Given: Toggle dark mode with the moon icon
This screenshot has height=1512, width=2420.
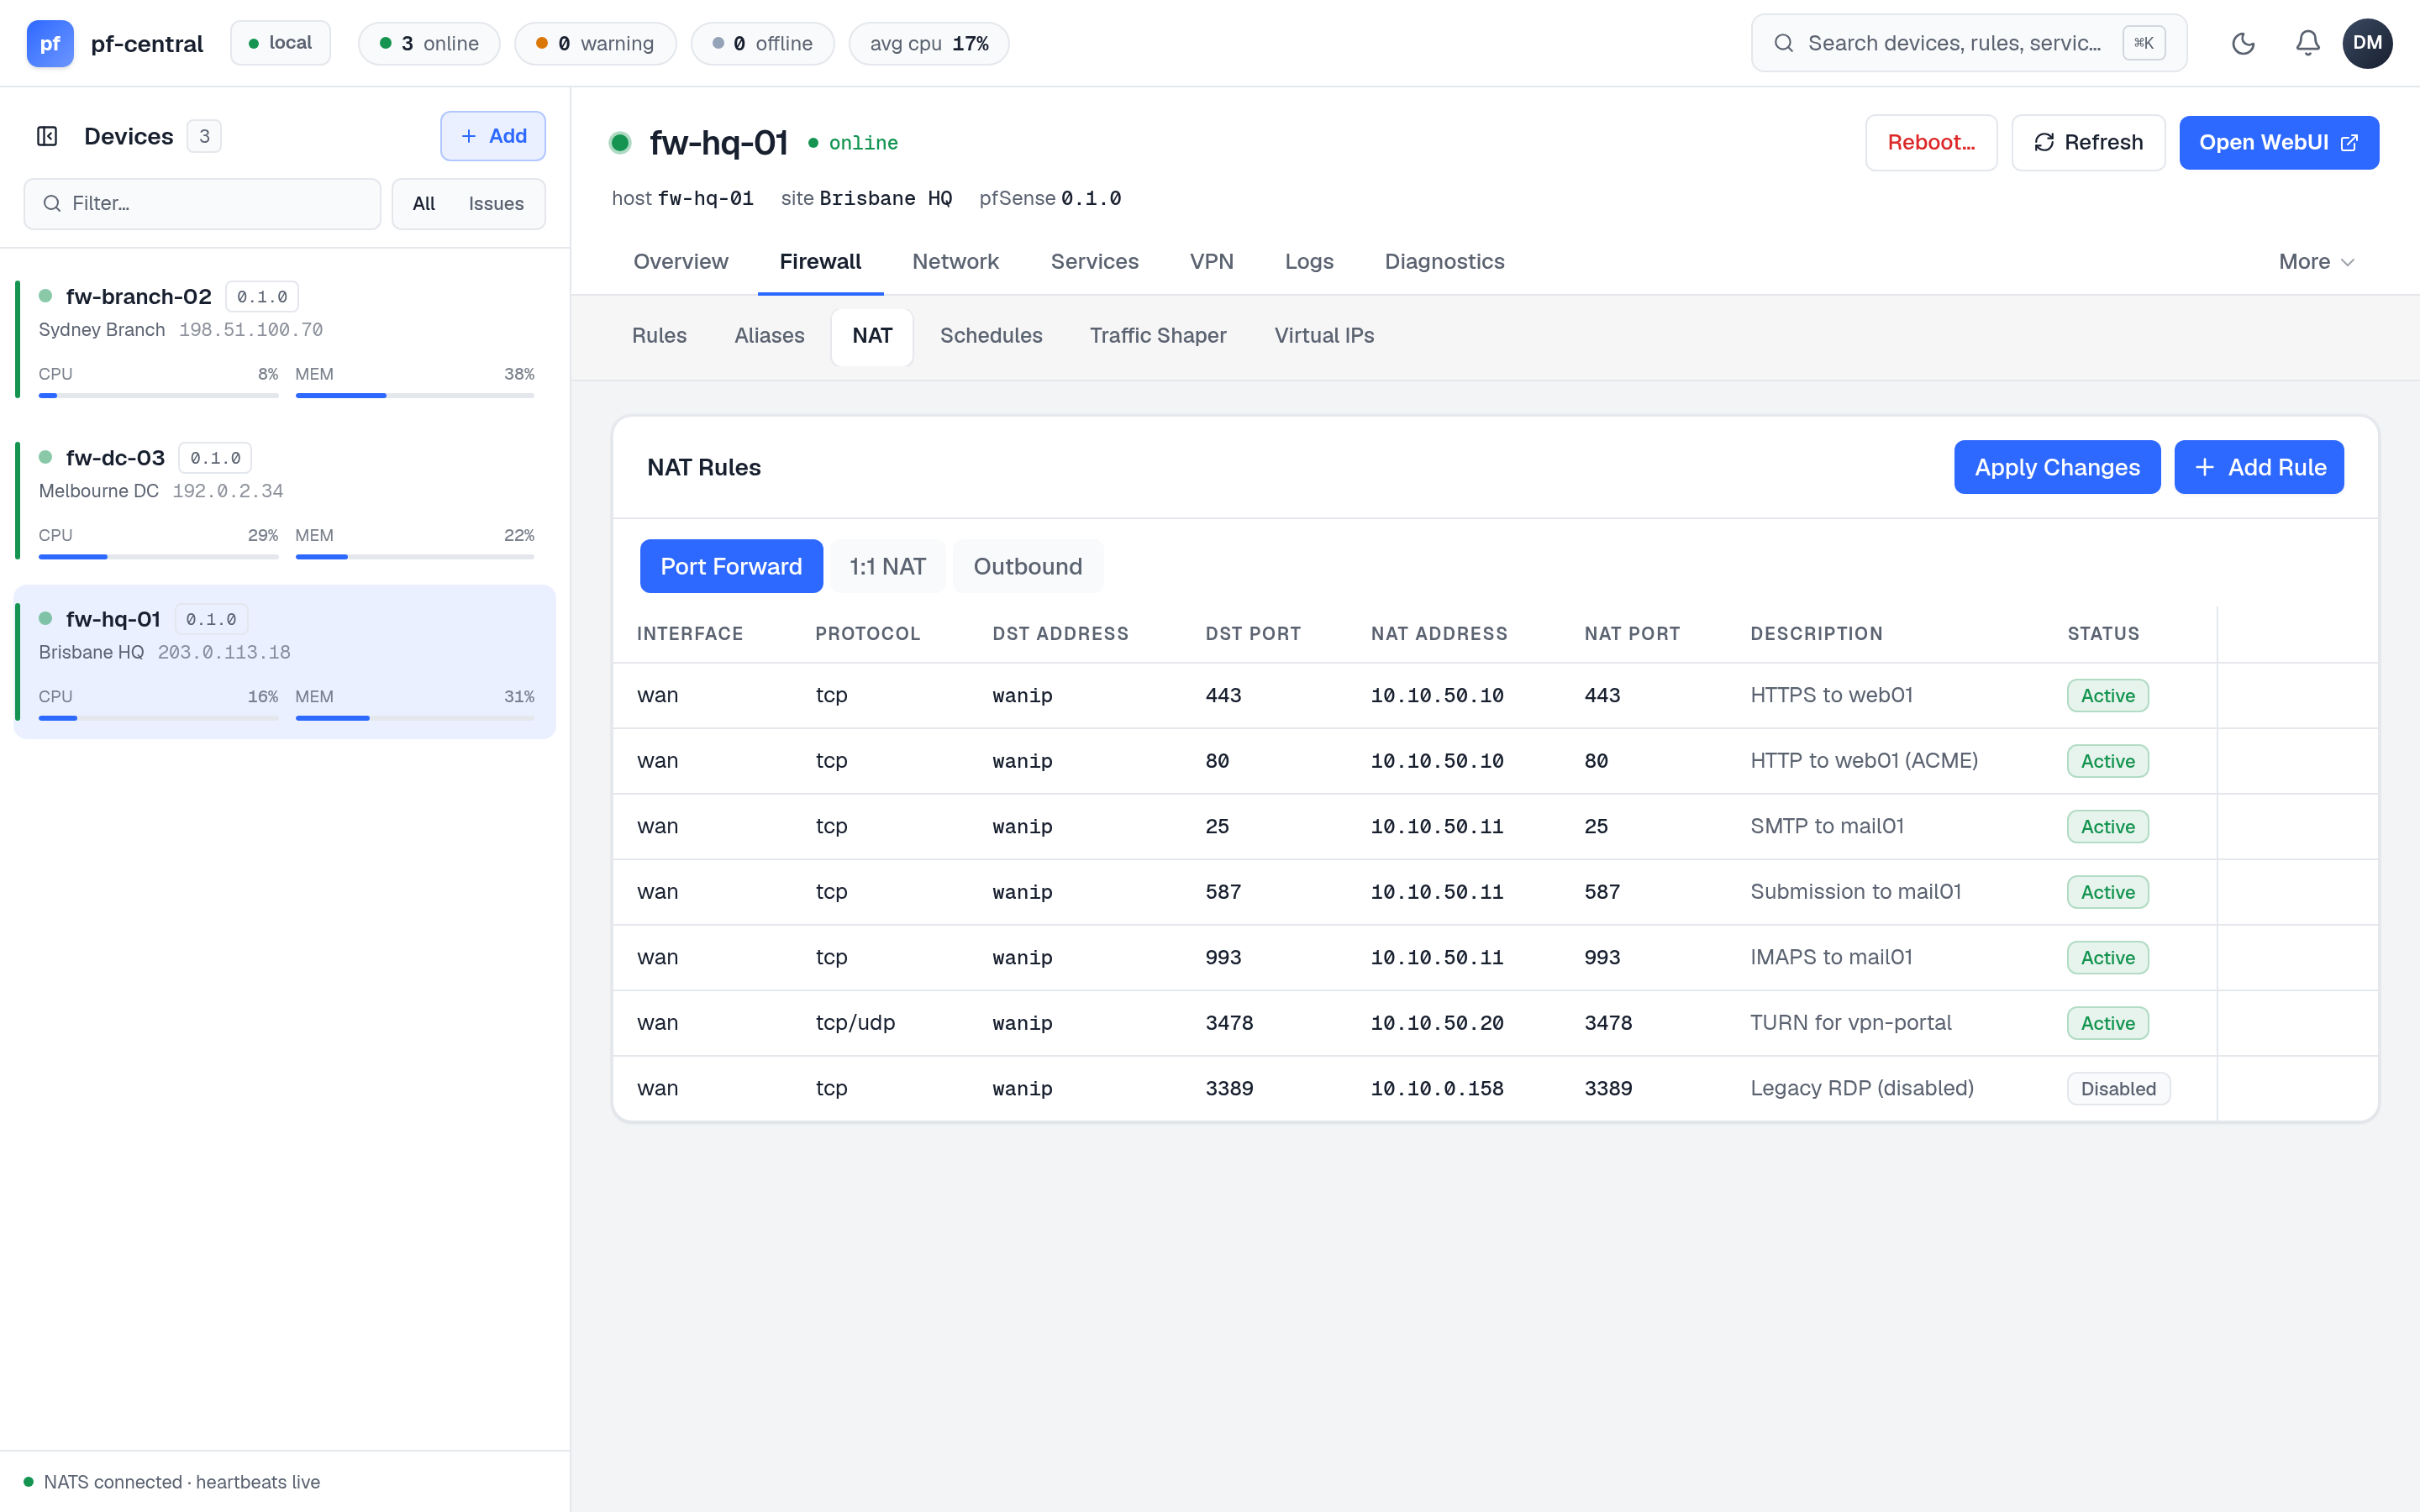Looking at the screenshot, I should click(x=2243, y=43).
